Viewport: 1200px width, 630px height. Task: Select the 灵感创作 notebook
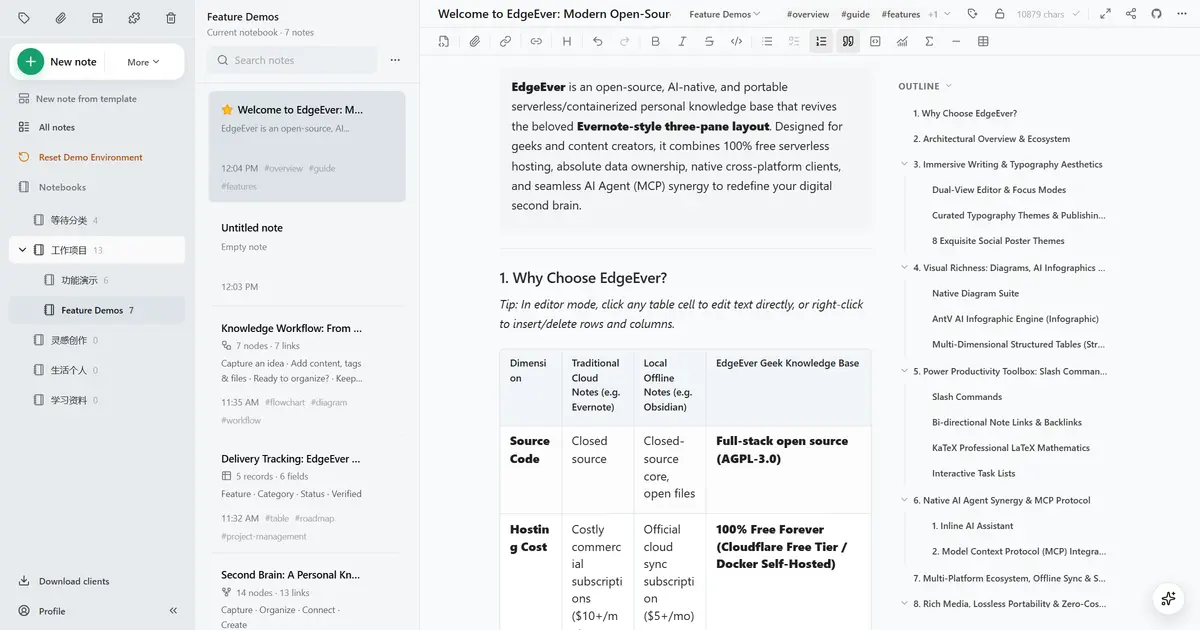tap(97, 340)
